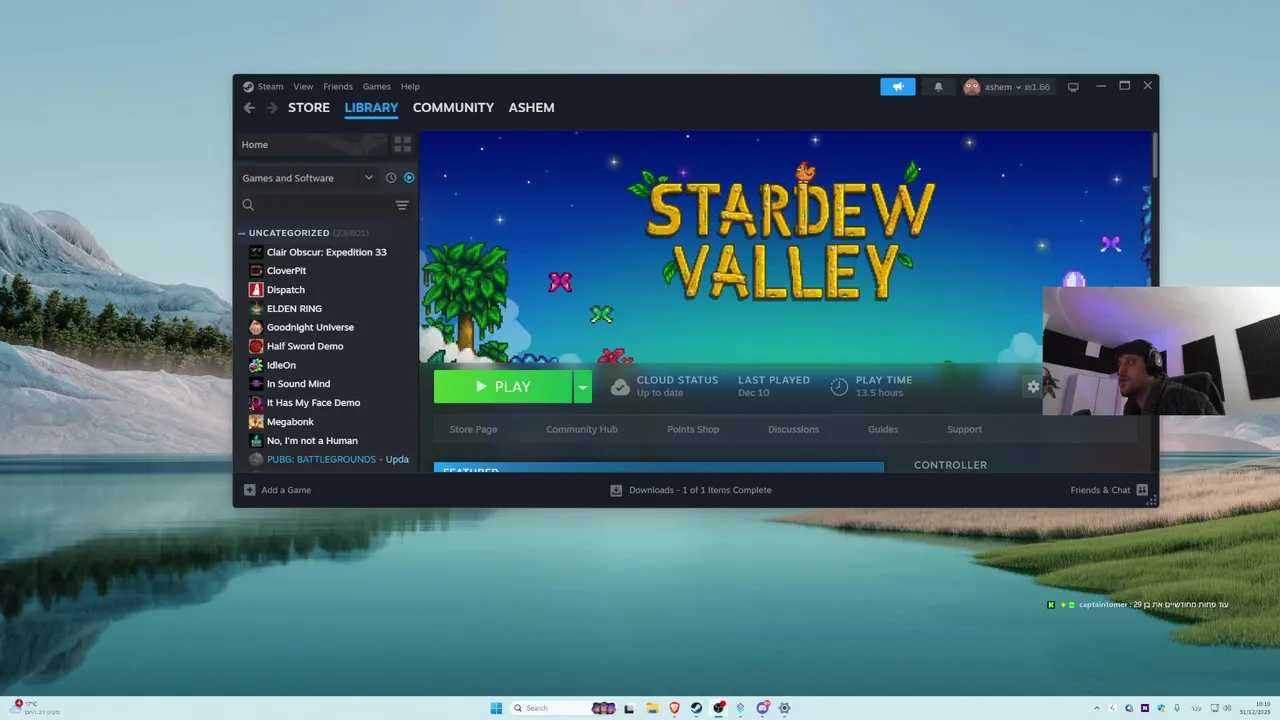Sort library by recent activity clock icon
The height and width of the screenshot is (720, 1280).
click(x=391, y=178)
